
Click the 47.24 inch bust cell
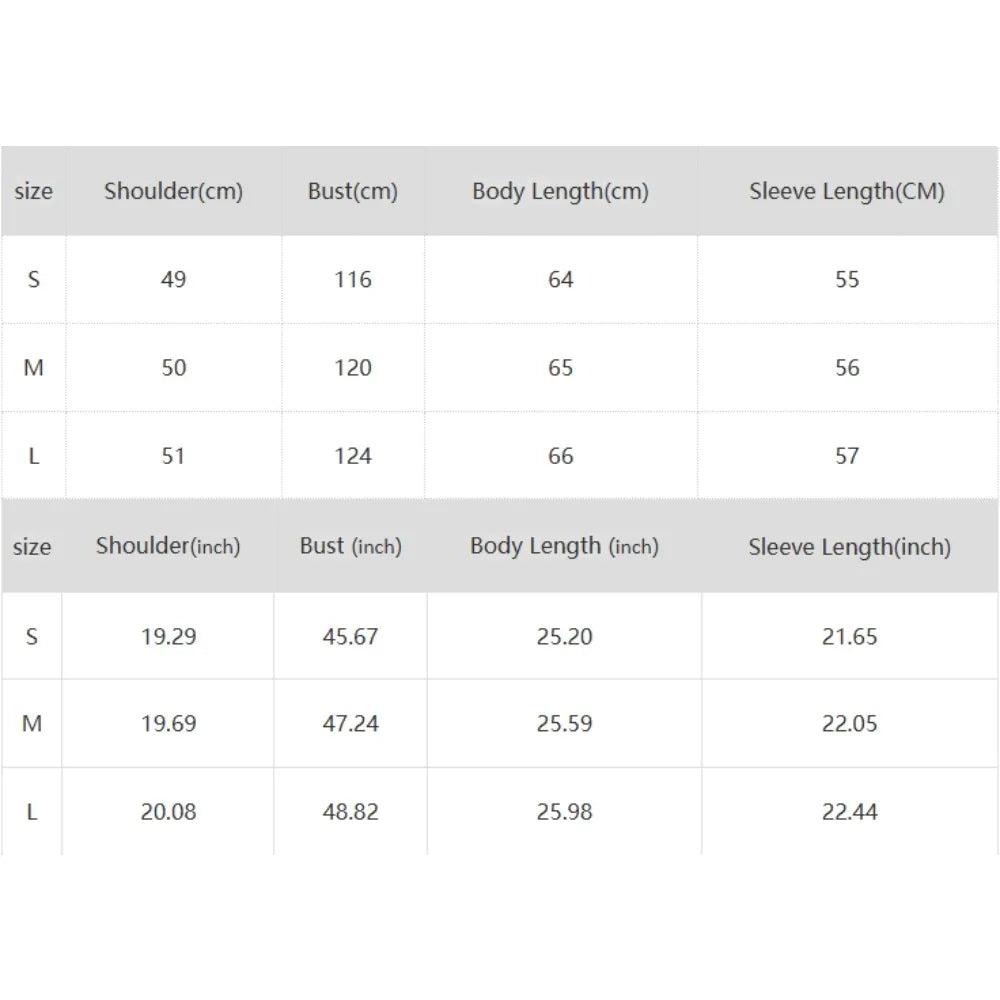pyautogui.click(x=350, y=723)
